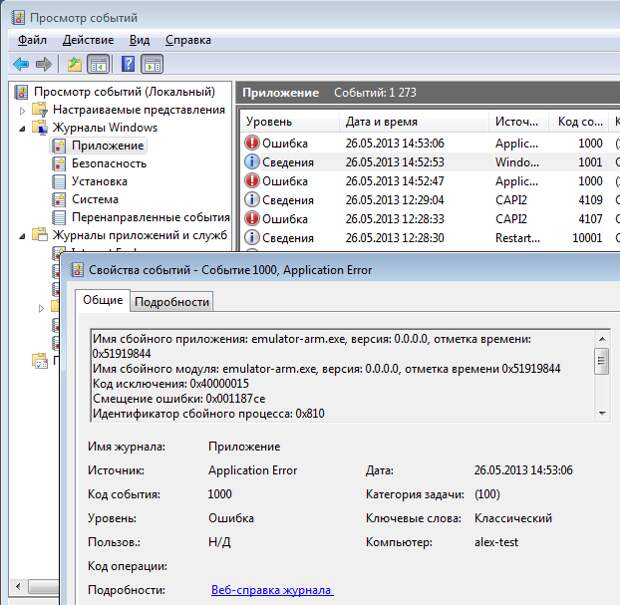Click the Настраиваемые представления folder icon
The width and height of the screenshot is (620, 605).
tap(40, 110)
